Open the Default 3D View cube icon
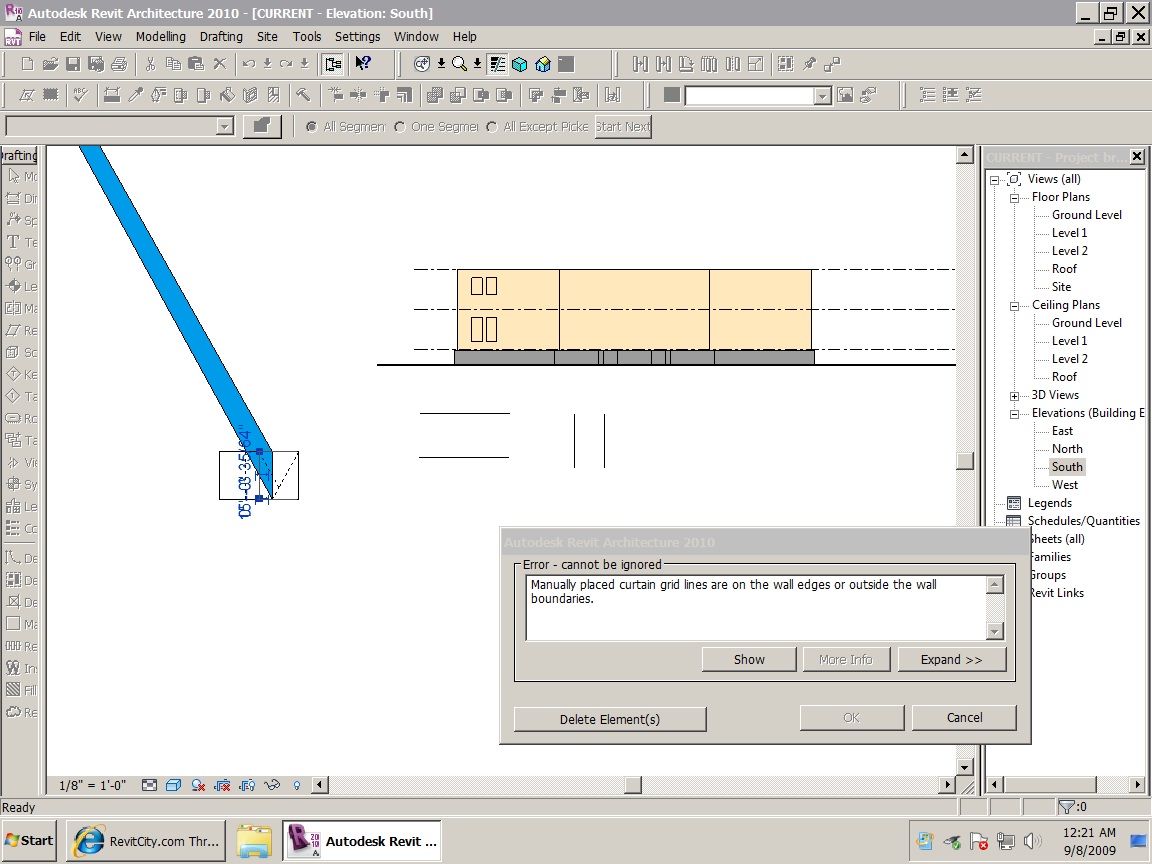Viewport: 1152px width, 864px height. pos(520,64)
